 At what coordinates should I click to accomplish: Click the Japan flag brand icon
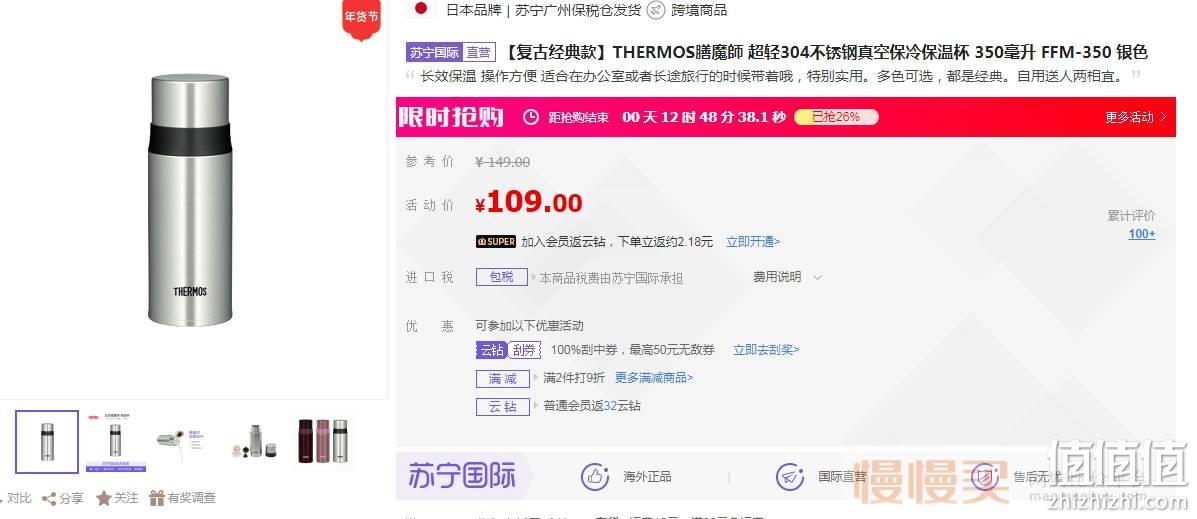[421, 9]
